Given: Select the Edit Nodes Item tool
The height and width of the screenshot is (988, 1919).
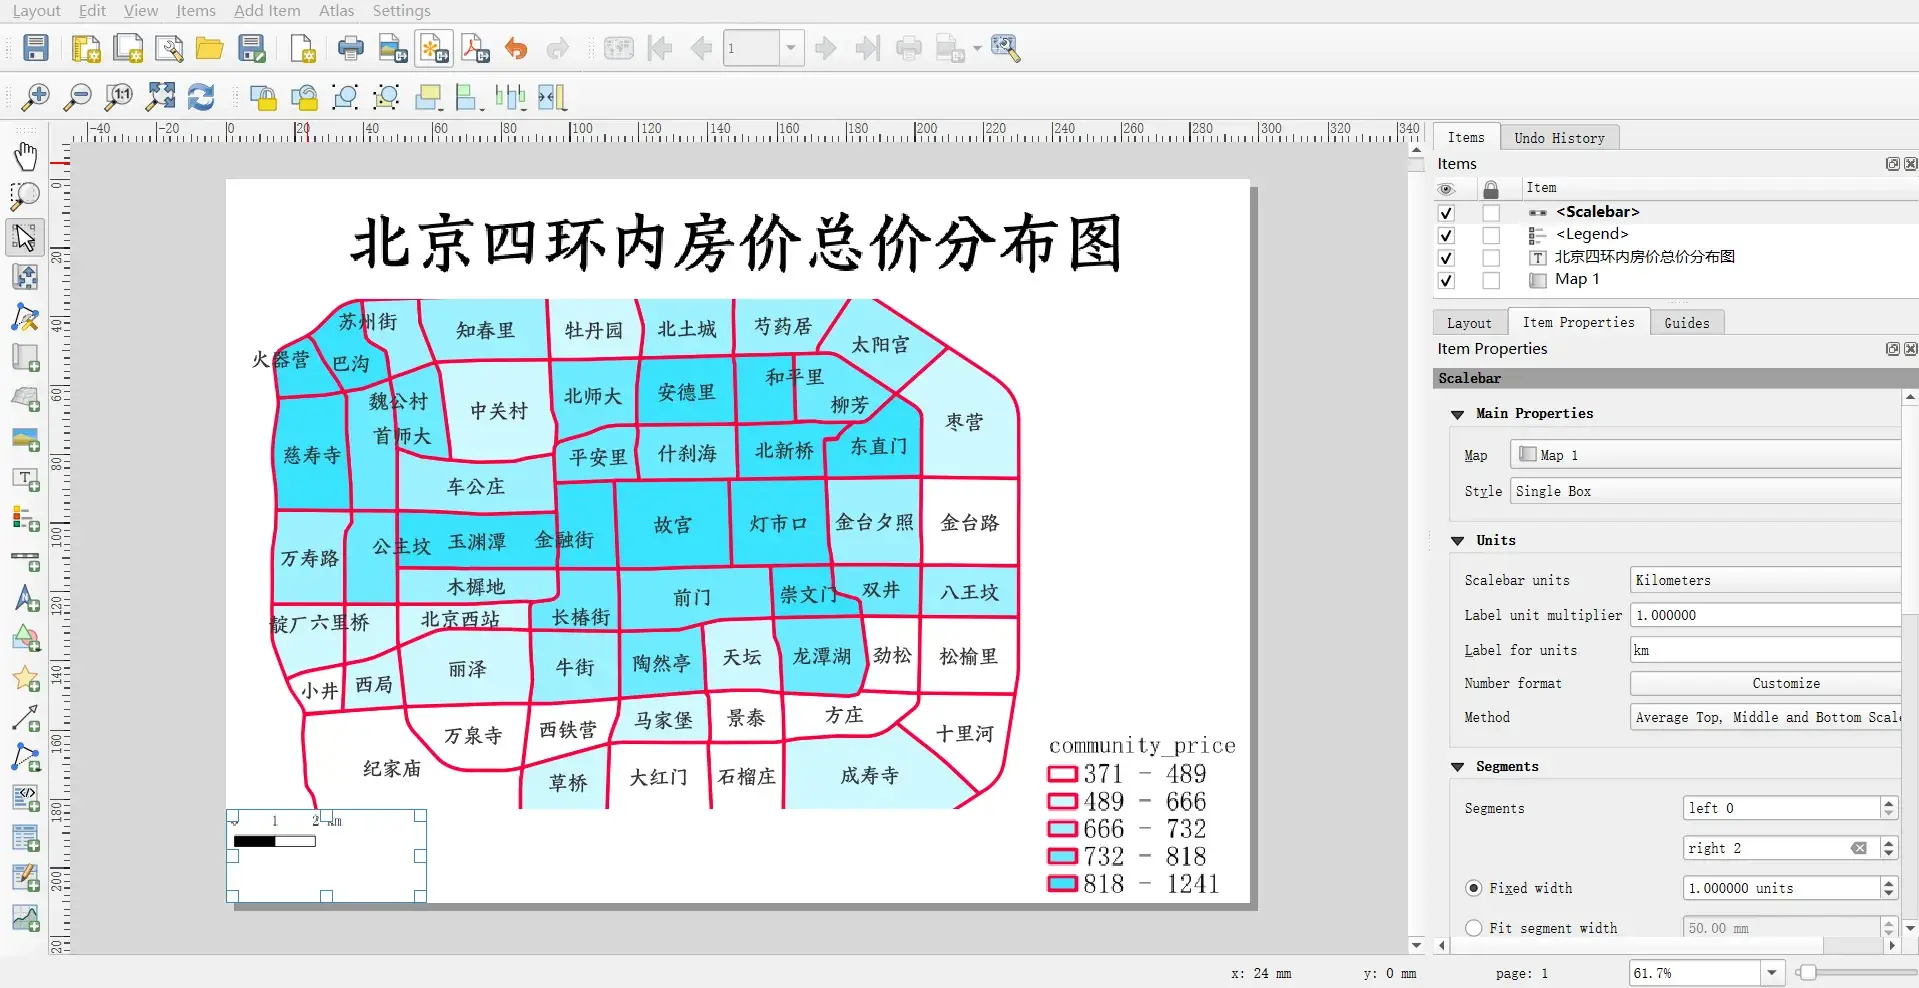Looking at the screenshot, I should pyautogui.click(x=26, y=318).
